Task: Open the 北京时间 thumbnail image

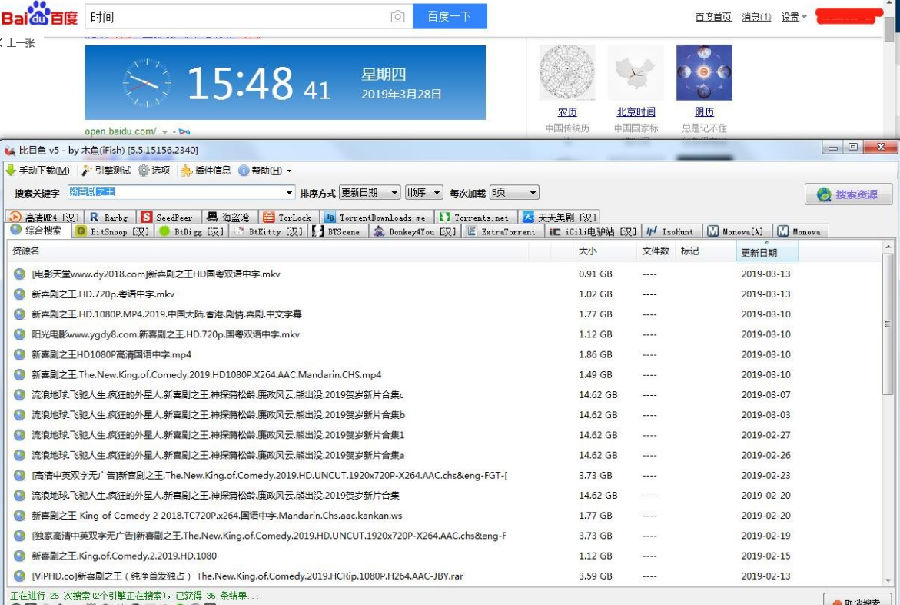Action: (635, 73)
